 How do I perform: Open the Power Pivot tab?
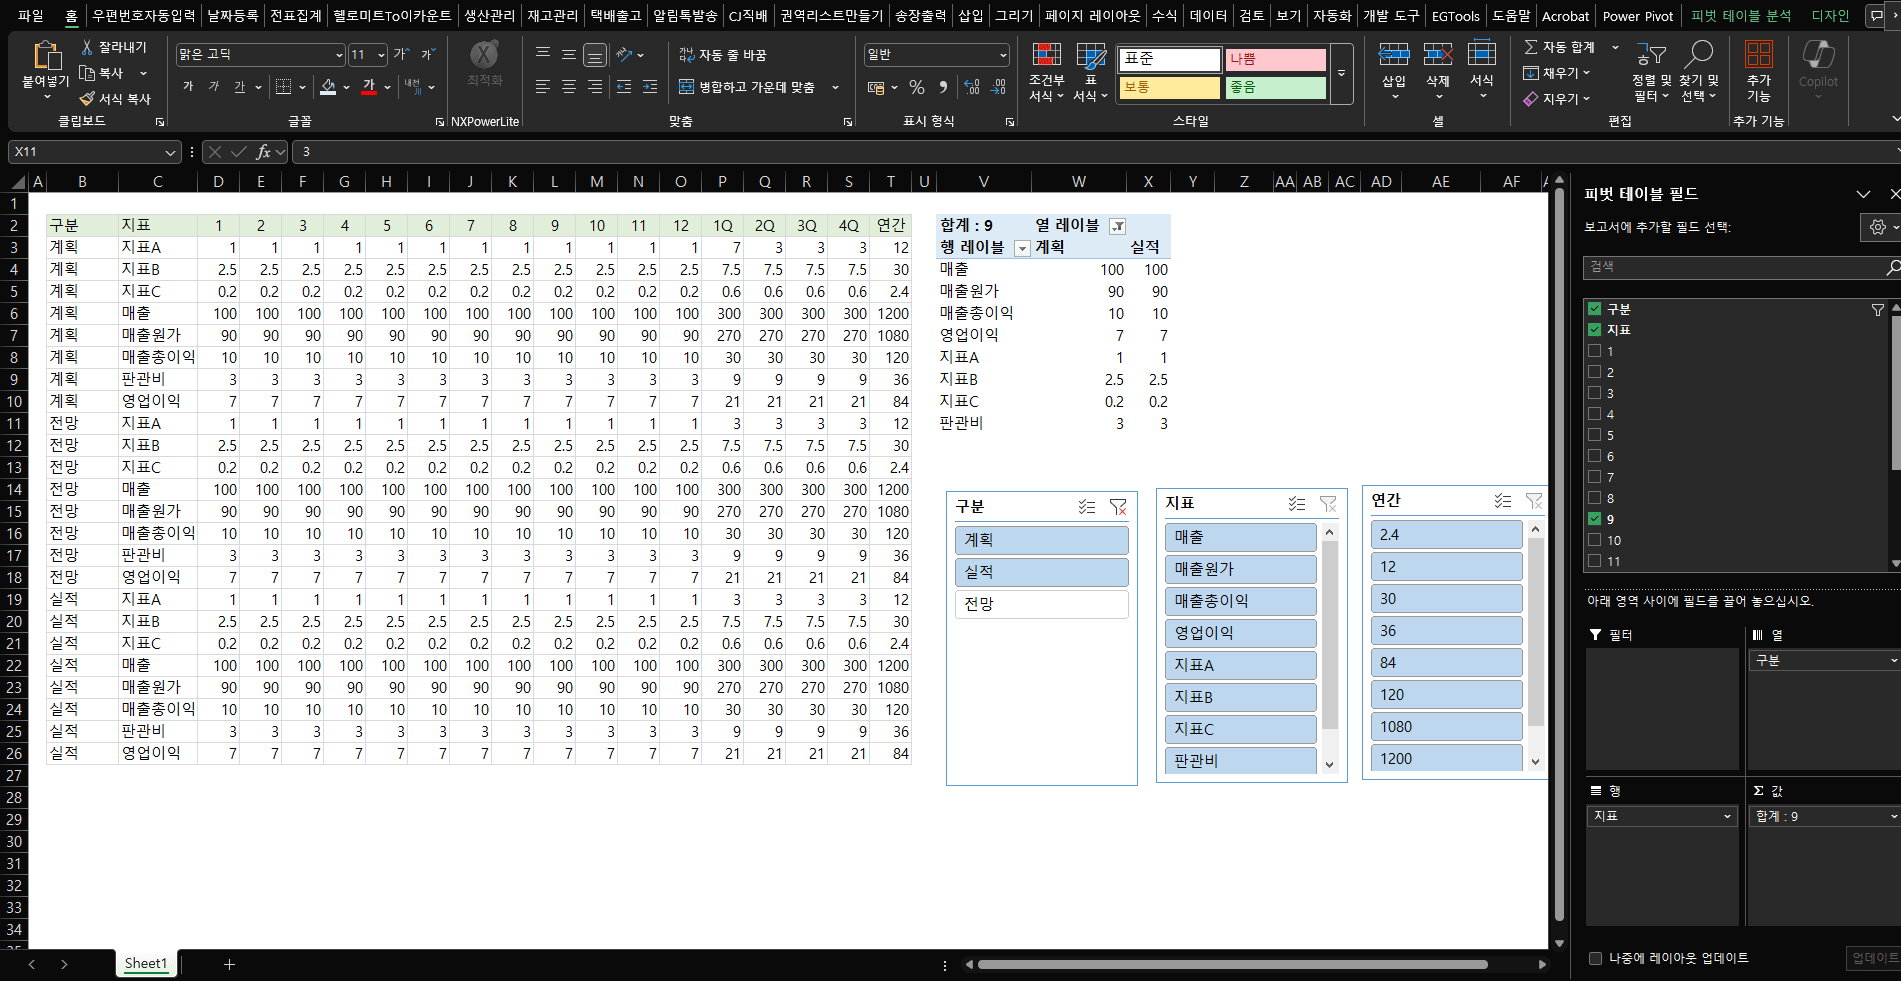click(1637, 16)
